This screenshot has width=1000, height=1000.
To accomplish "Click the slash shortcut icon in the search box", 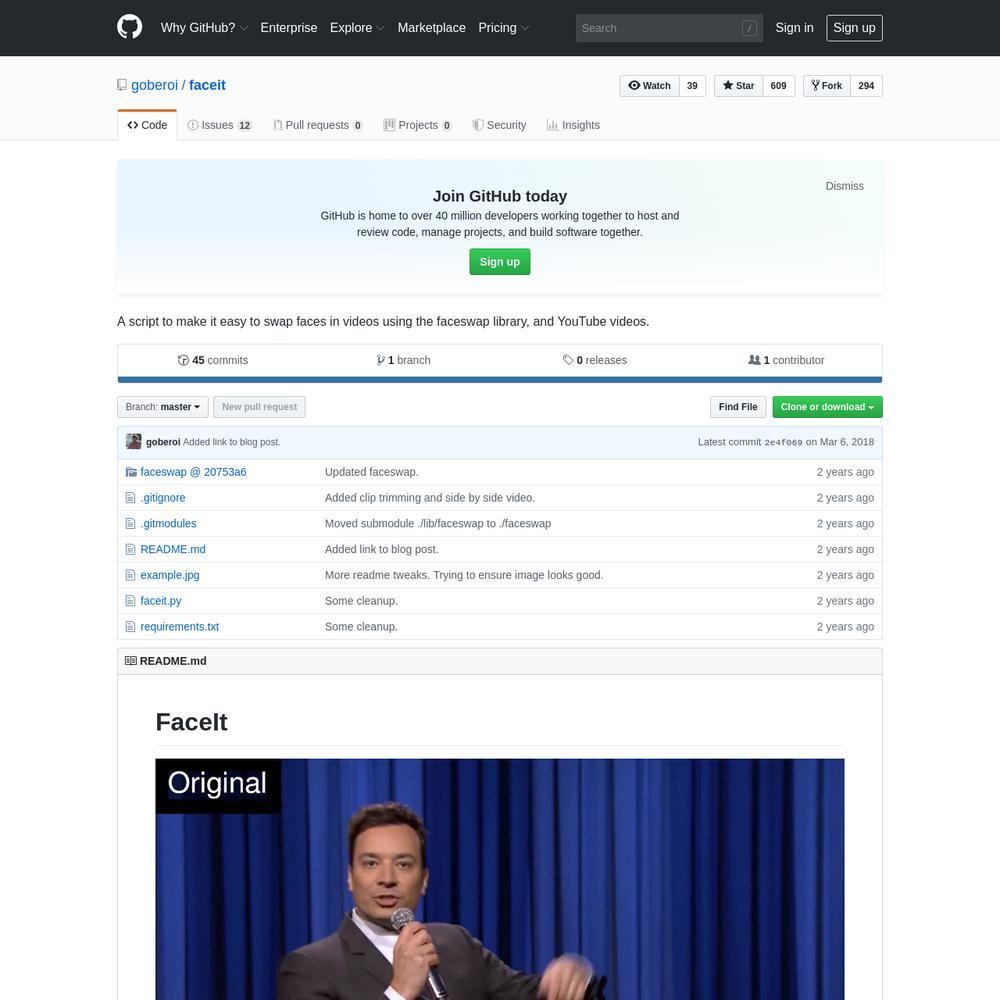I will pyautogui.click(x=749, y=28).
